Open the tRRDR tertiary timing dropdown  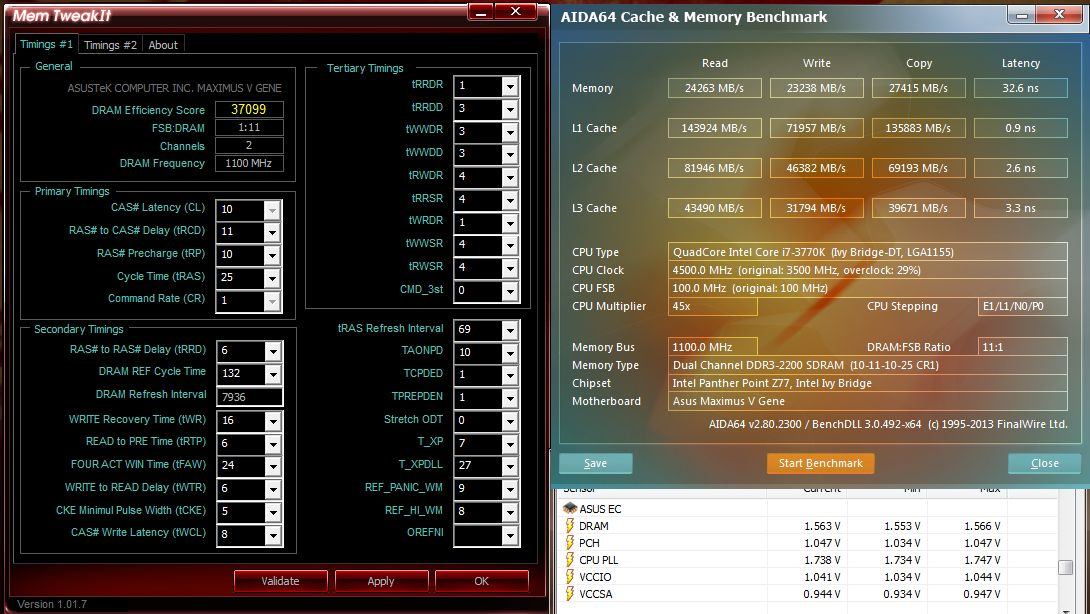(510, 86)
